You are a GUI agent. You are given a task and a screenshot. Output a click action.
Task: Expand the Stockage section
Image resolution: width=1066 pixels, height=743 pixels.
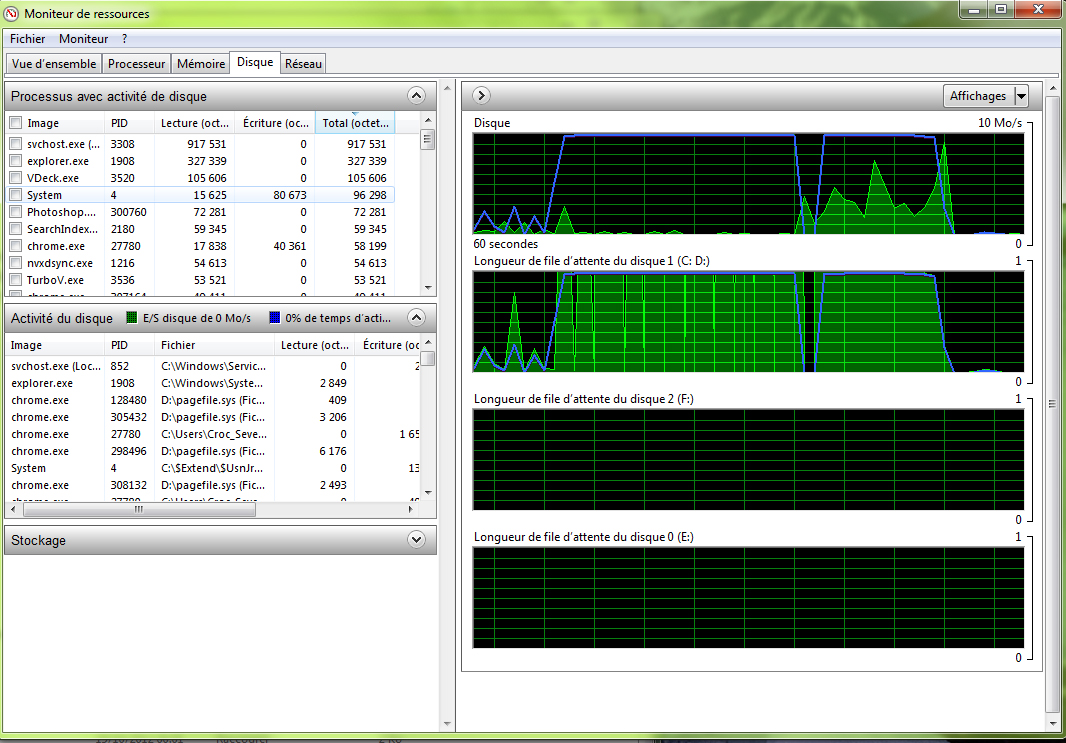(417, 540)
